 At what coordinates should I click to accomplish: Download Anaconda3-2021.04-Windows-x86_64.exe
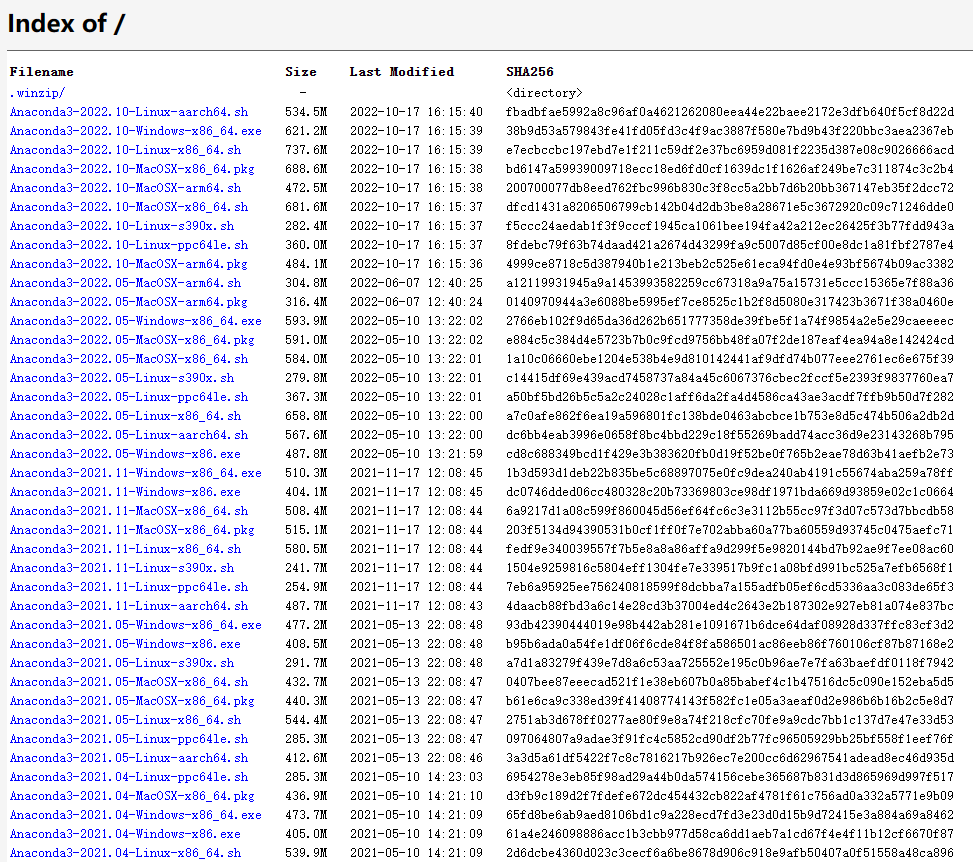[x=135, y=815]
